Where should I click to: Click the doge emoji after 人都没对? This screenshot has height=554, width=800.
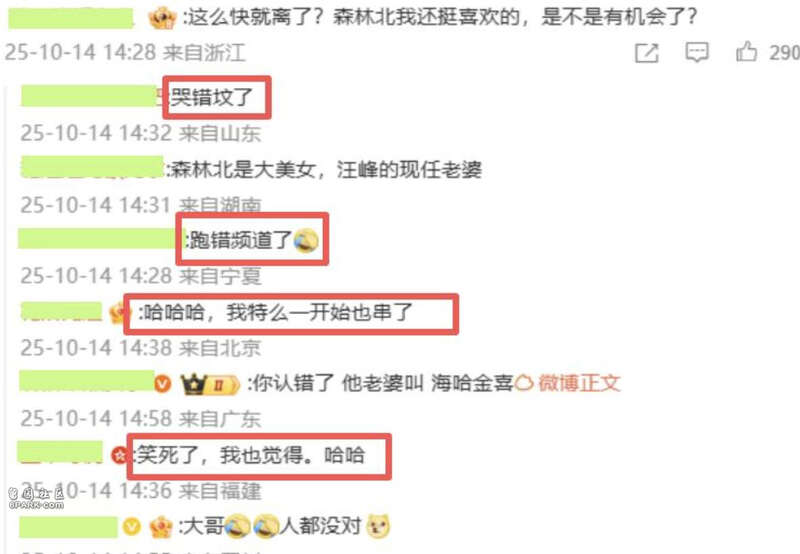tap(378, 525)
